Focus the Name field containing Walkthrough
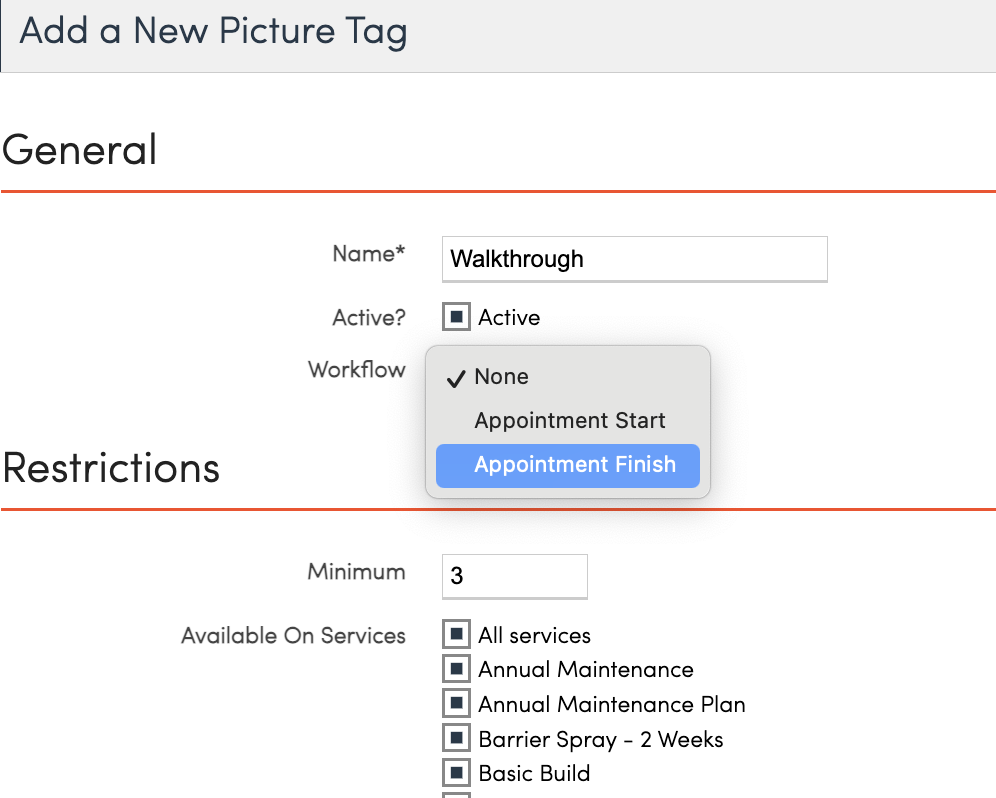This screenshot has width=996, height=798. 634,259
